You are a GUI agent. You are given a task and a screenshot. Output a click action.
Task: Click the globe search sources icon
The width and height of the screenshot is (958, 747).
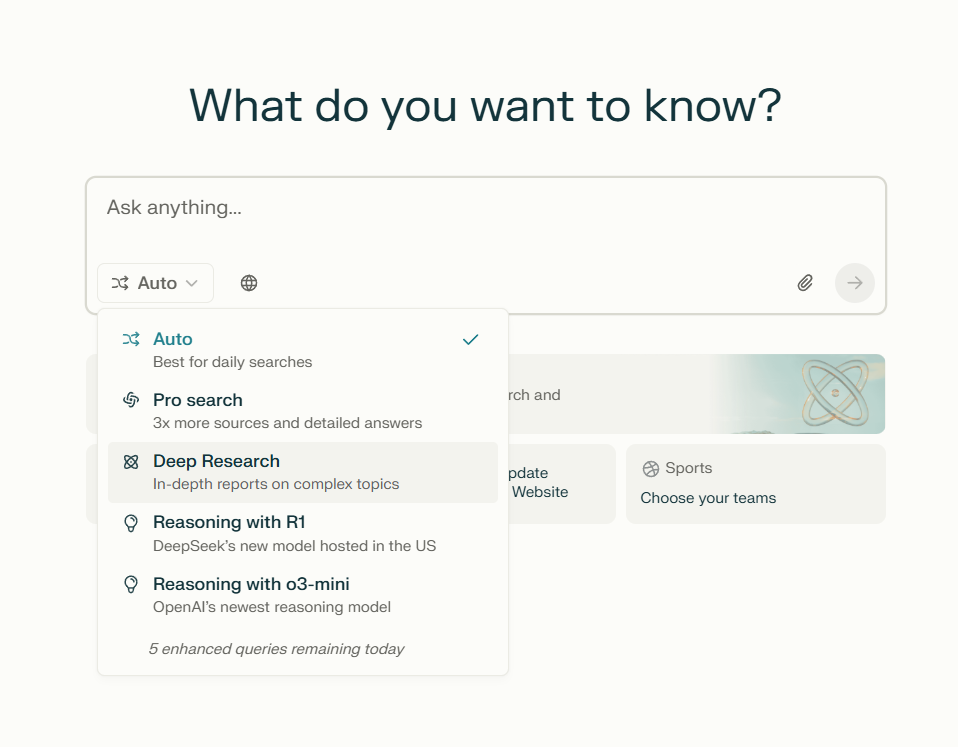click(249, 283)
